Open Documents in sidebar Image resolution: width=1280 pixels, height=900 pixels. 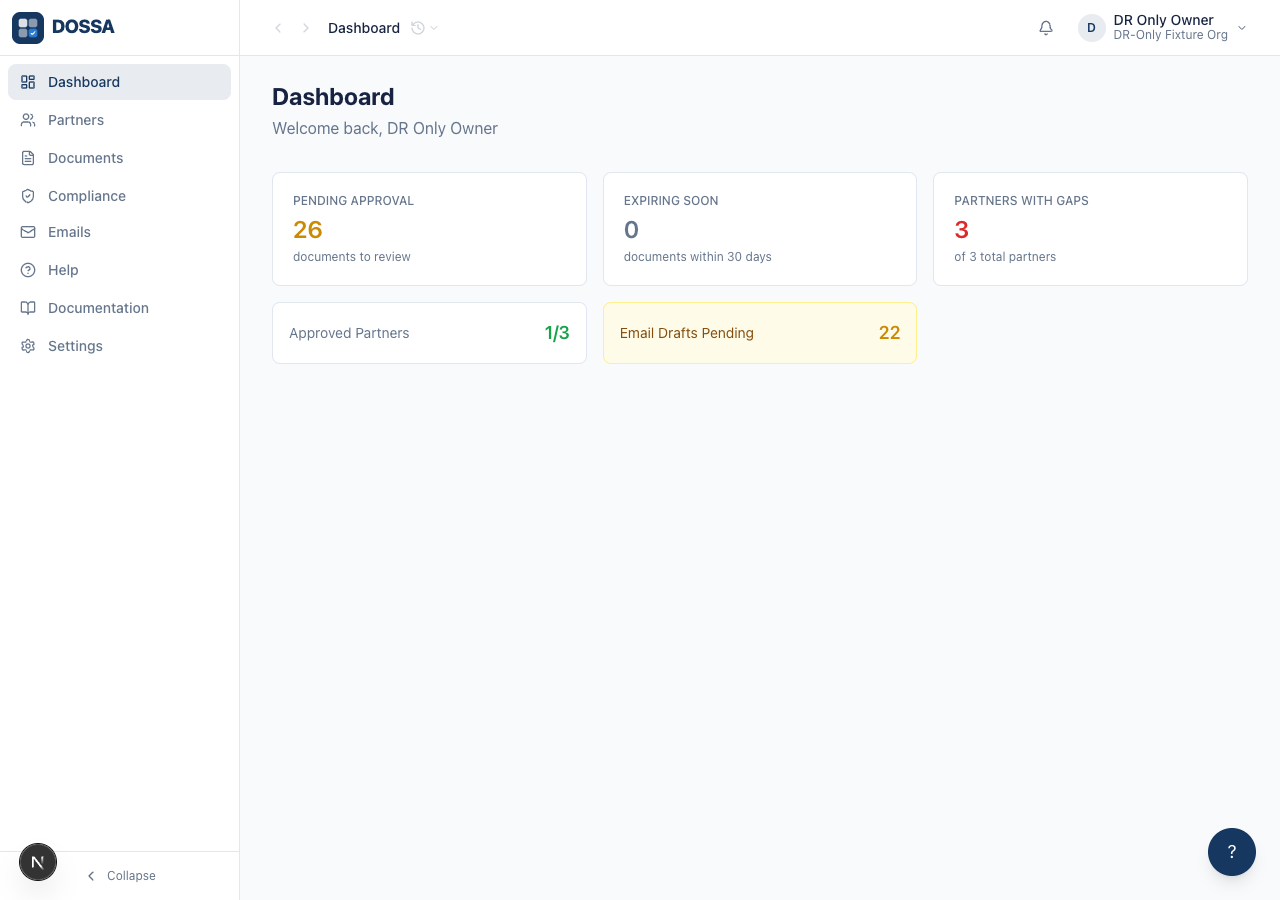pyautogui.click(x=119, y=158)
